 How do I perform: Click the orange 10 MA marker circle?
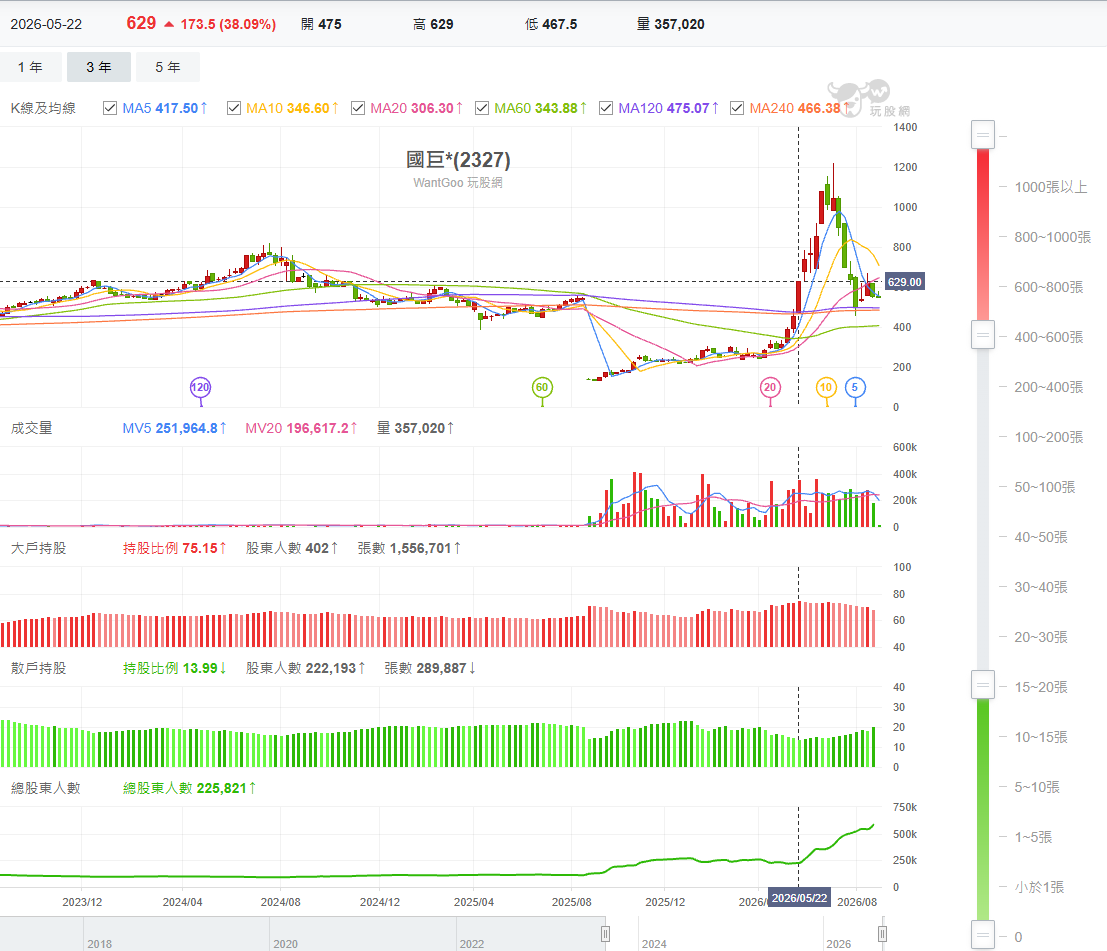[826, 387]
